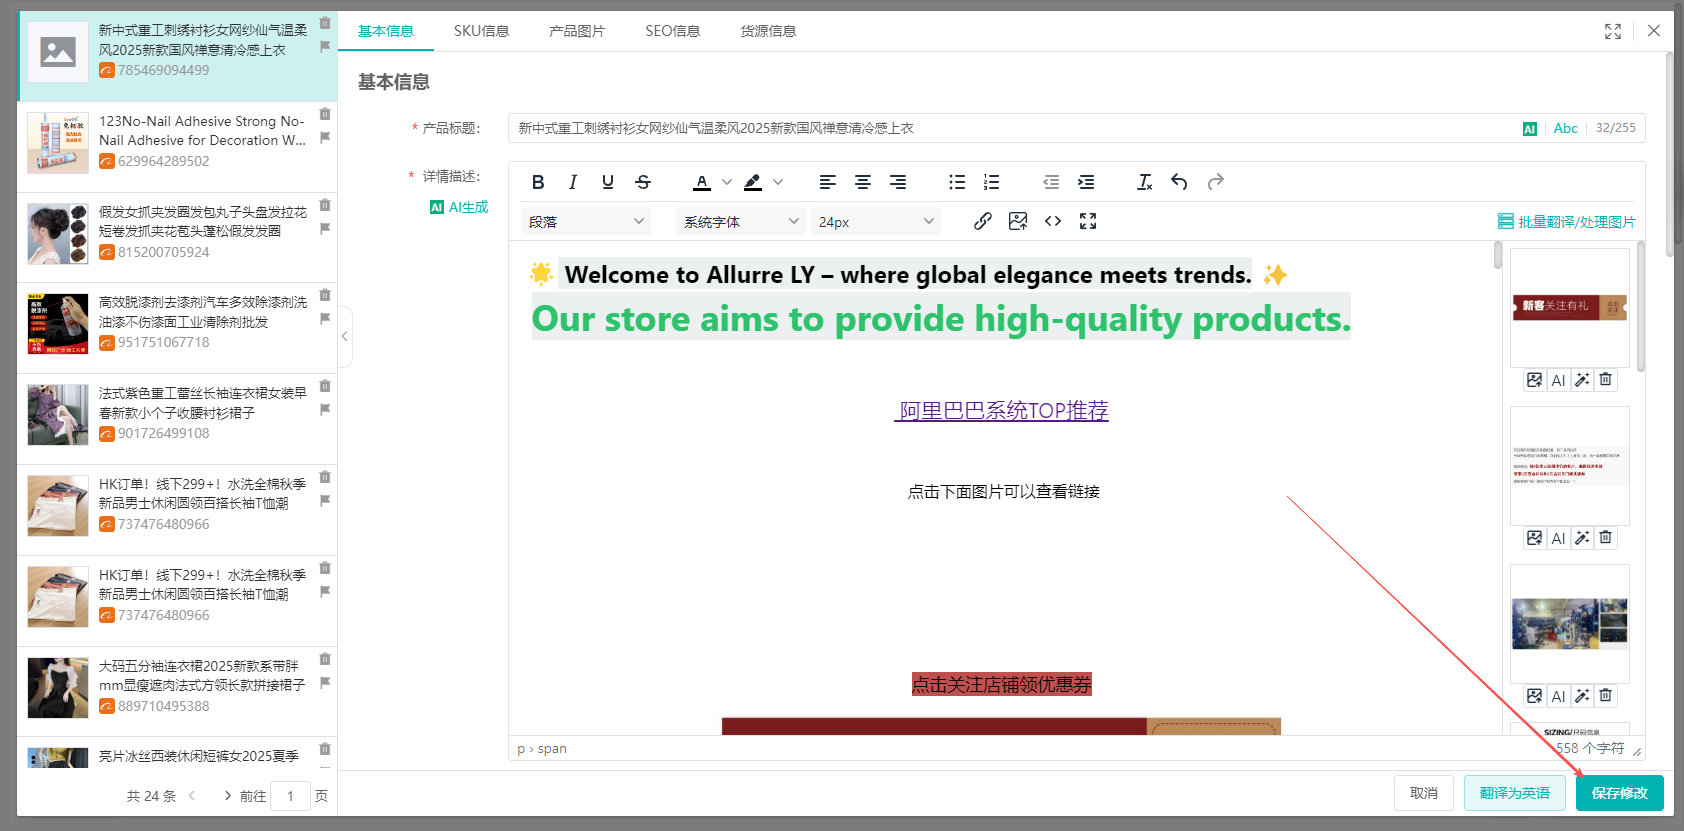
Task: Click the page number input box
Action: pos(290,796)
